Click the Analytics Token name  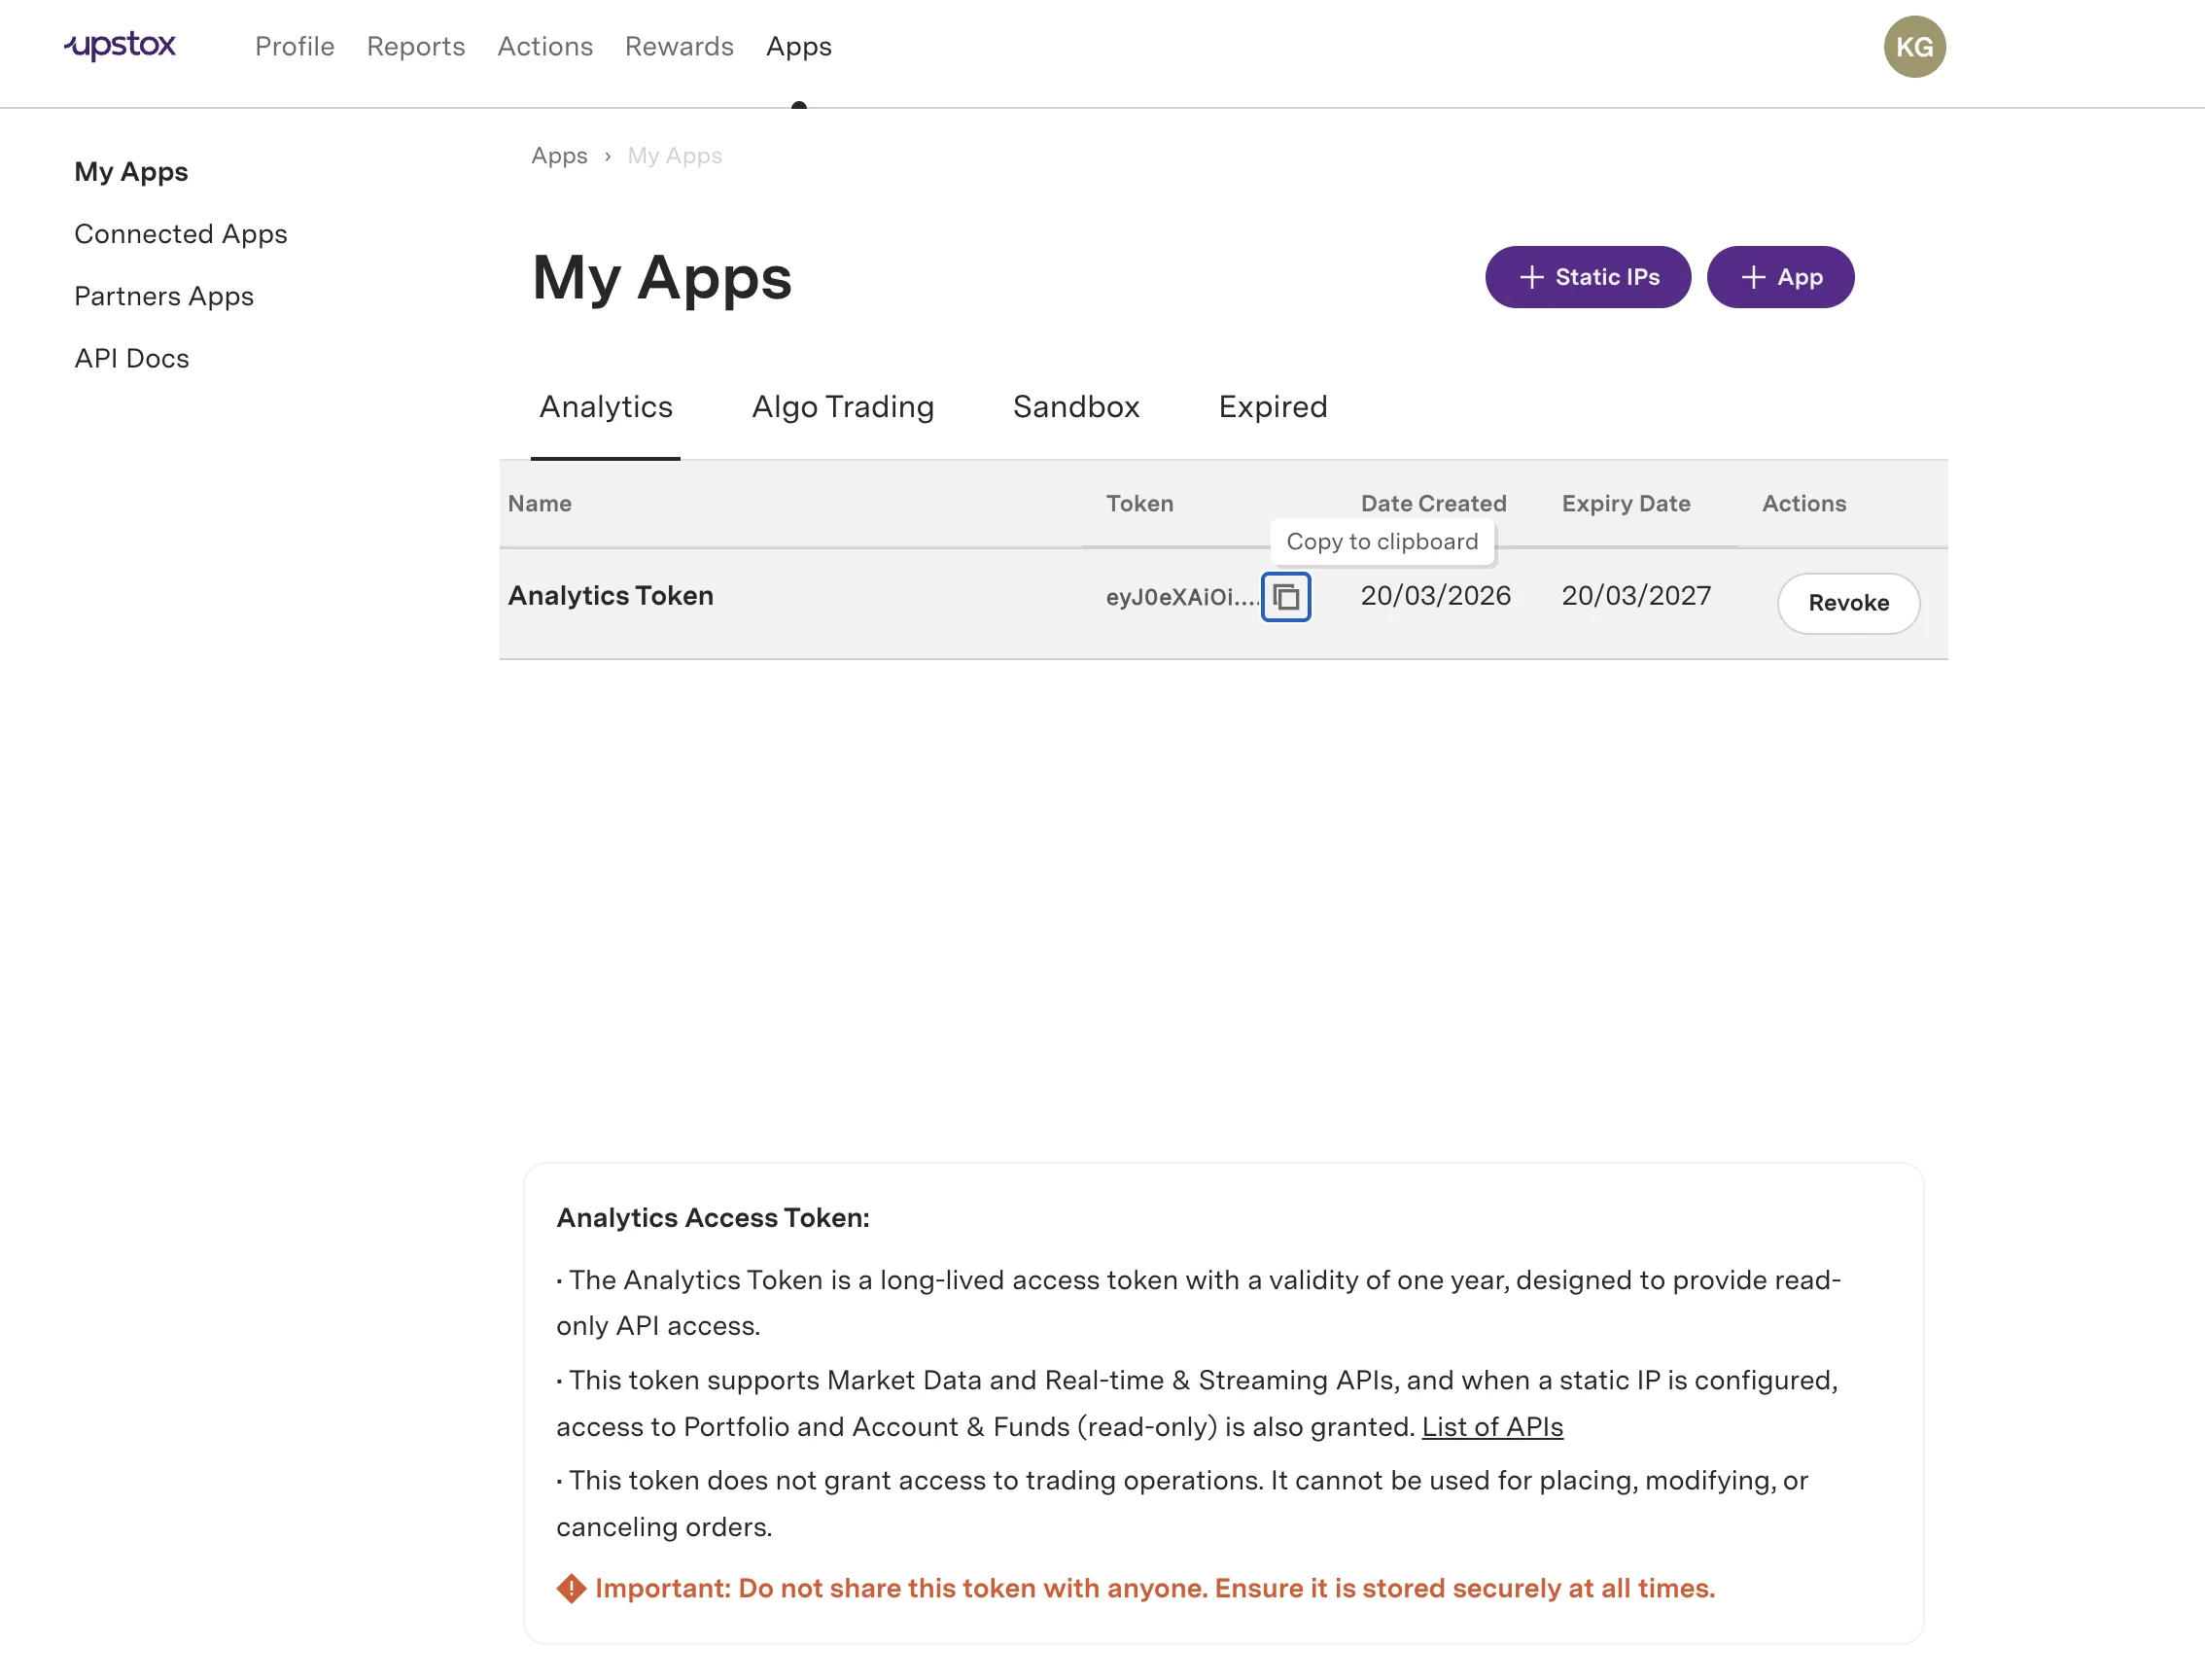click(x=611, y=596)
